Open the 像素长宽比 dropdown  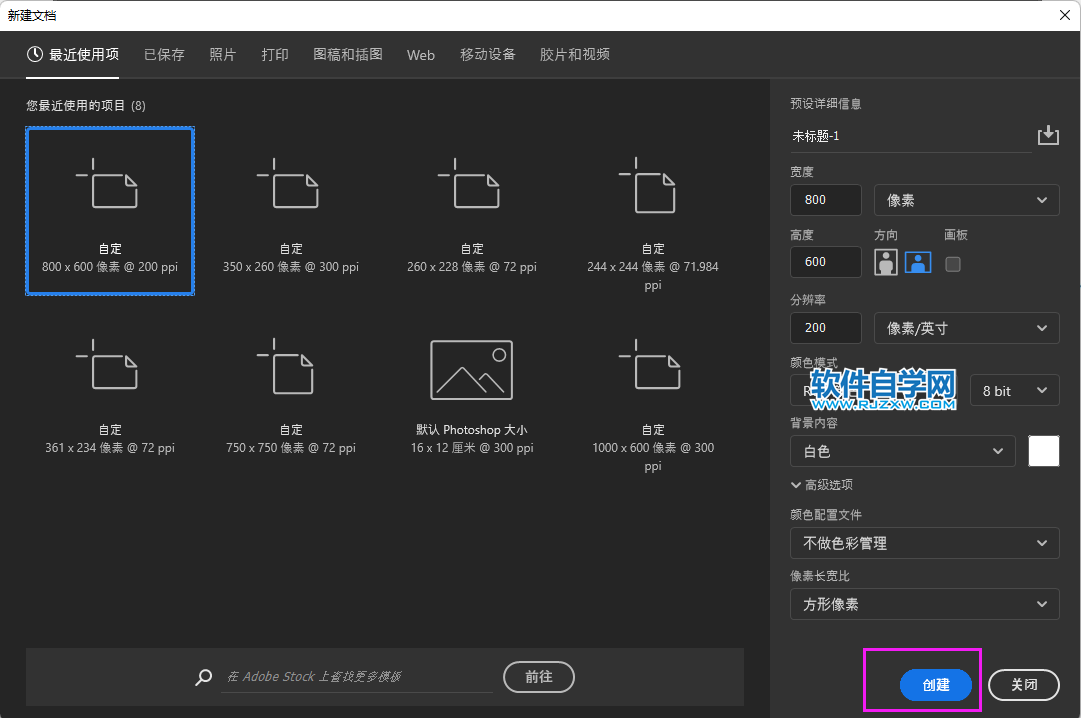click(924, 604)
